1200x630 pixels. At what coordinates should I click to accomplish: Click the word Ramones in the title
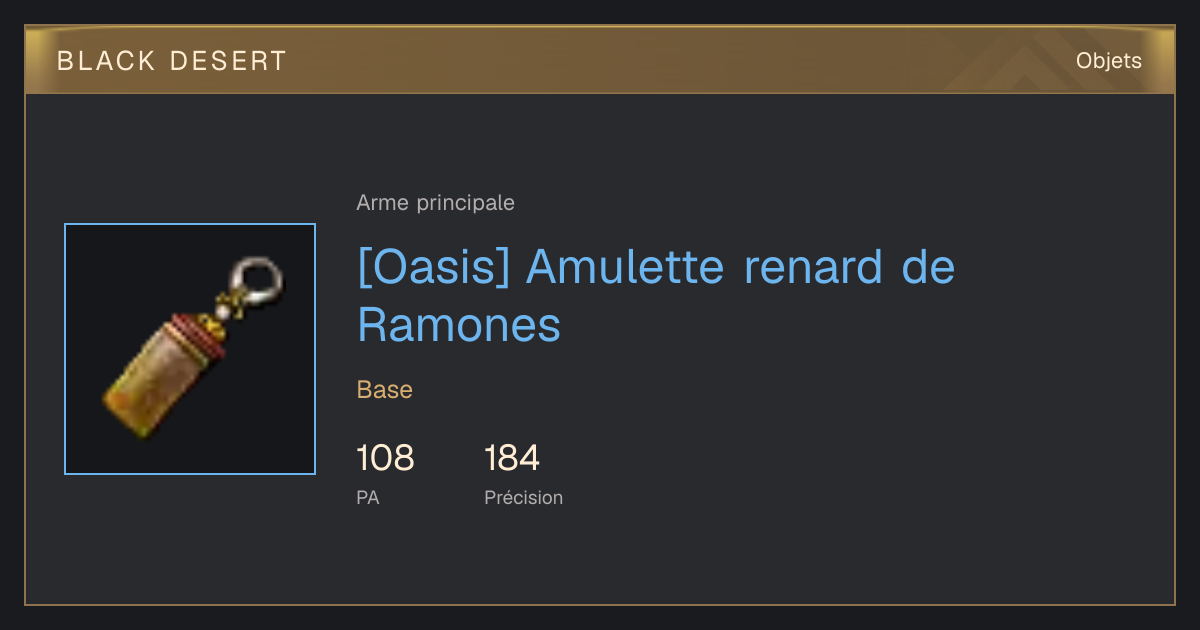[x=459, y=325]
